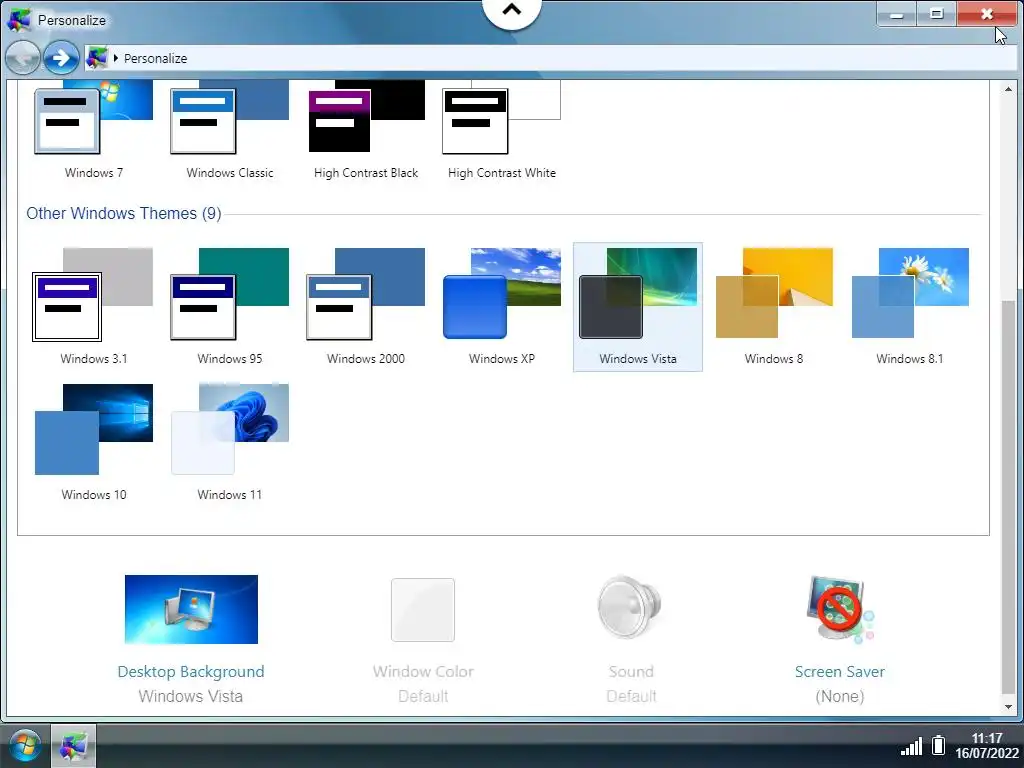Click the Sound label
Image resolution: width=1024 pixels, height=768 pixels.
pos(631,671)
